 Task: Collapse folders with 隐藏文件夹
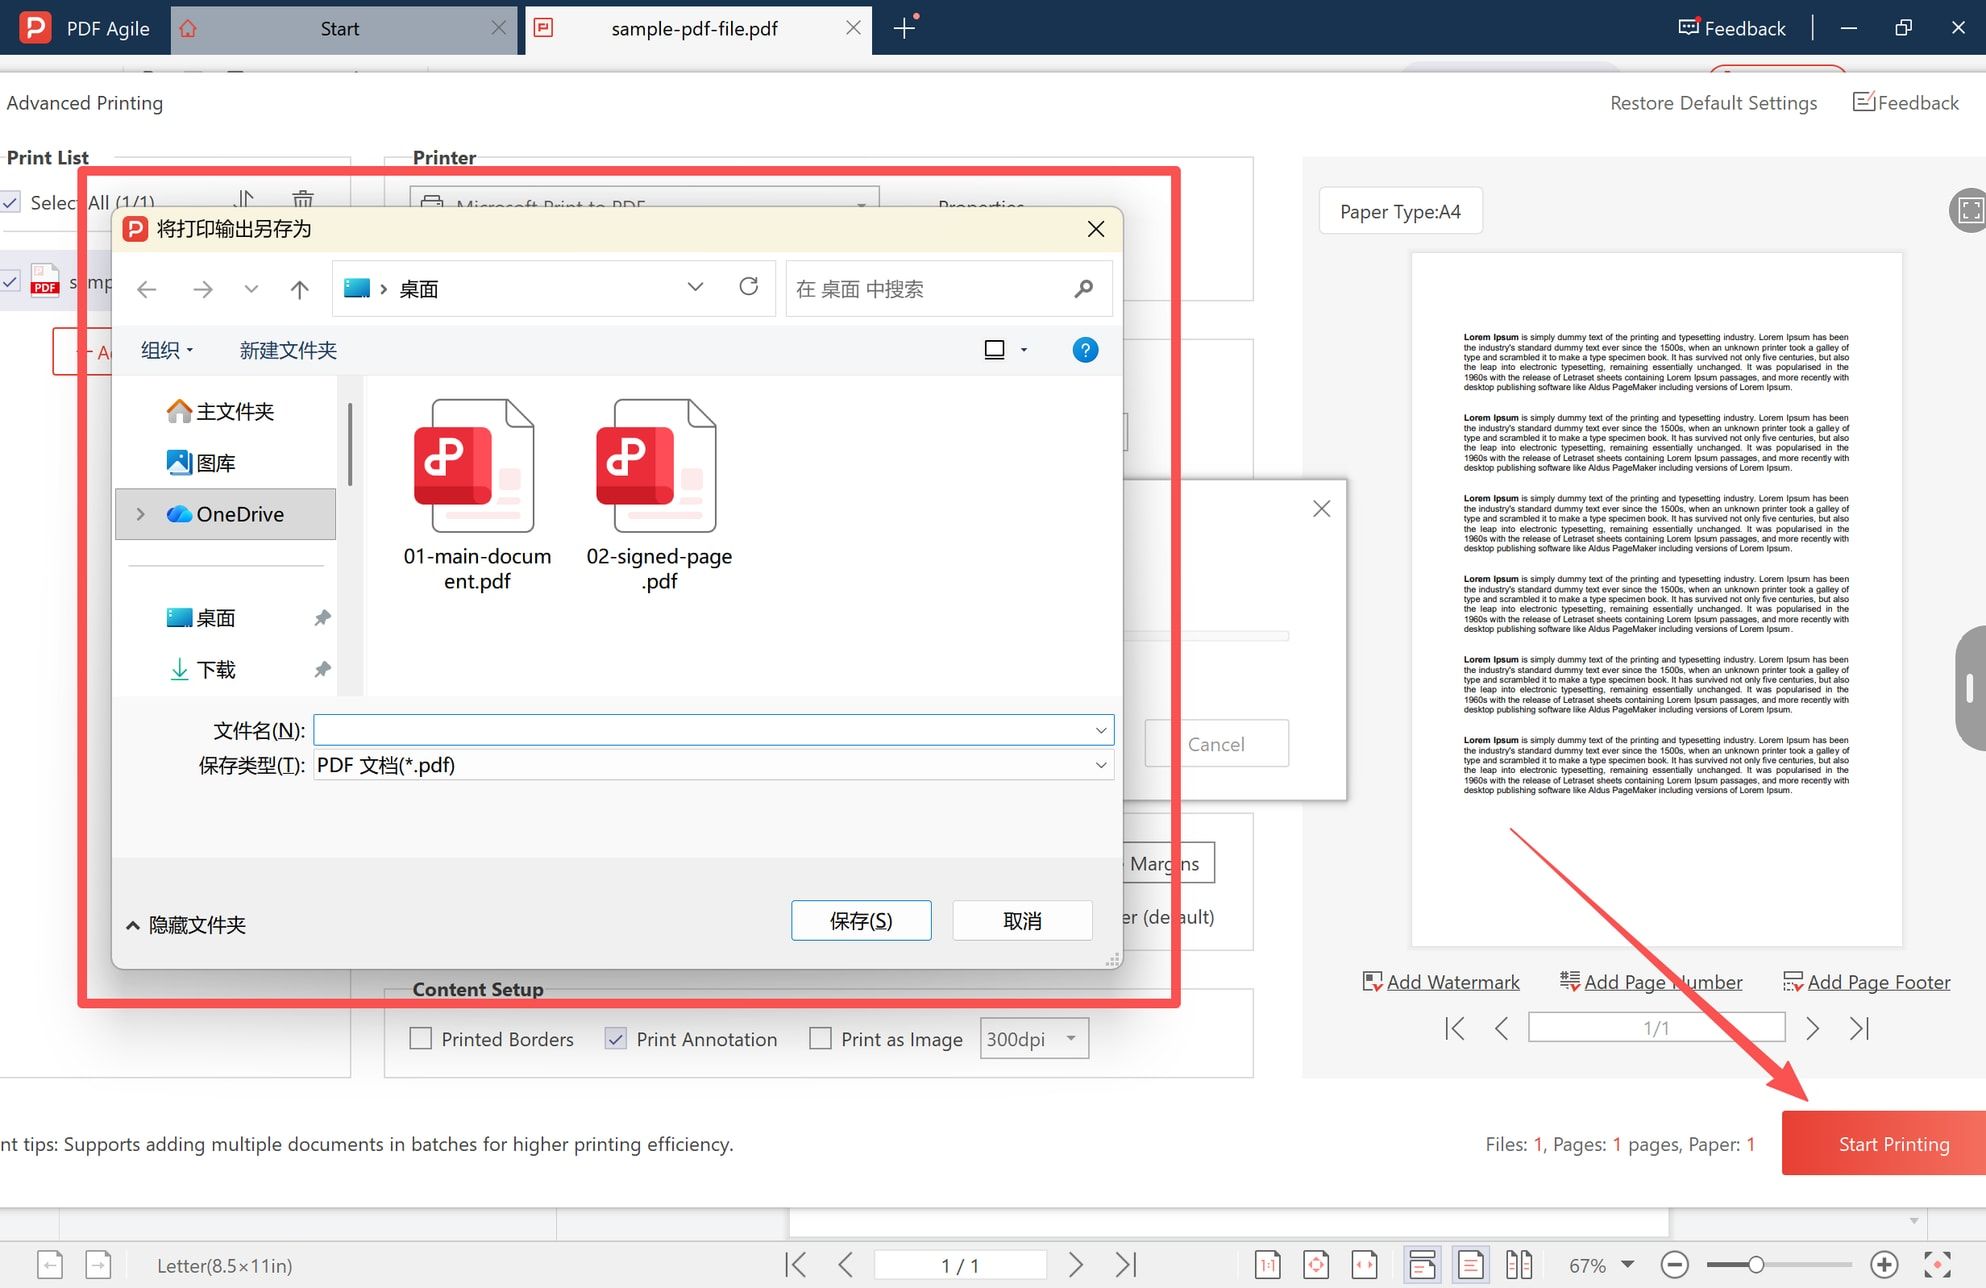coord(186,925)
